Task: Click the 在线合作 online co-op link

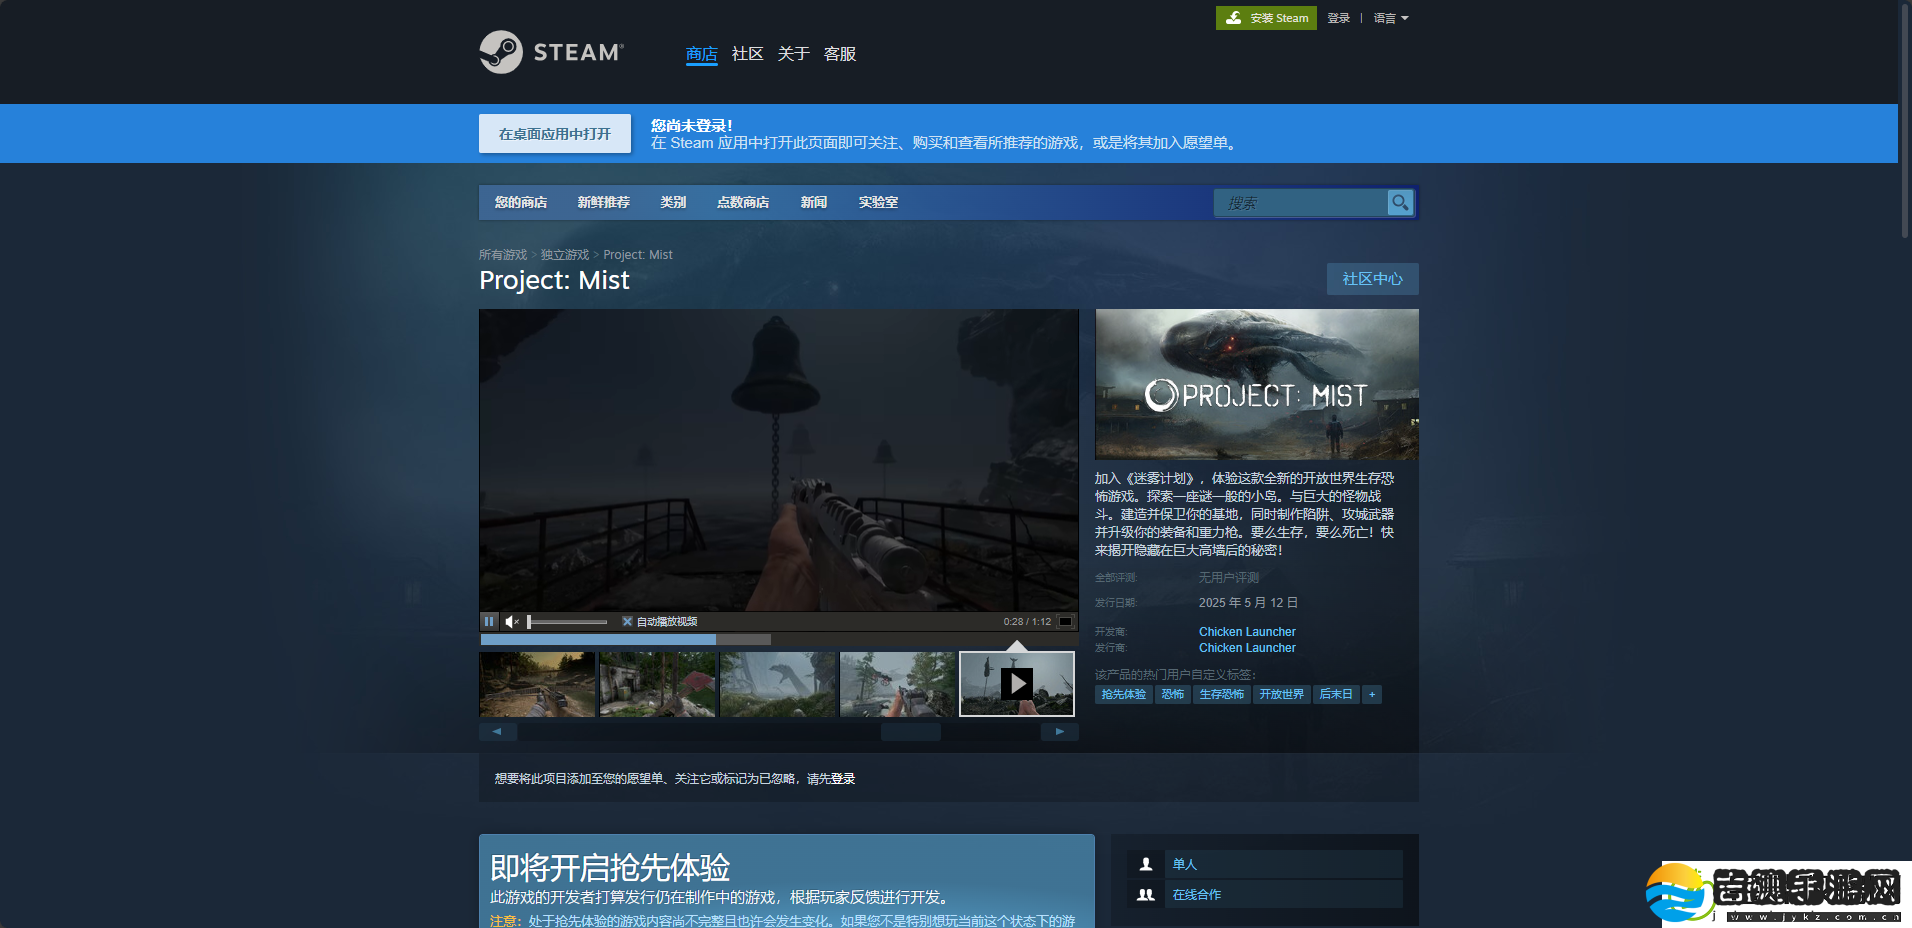Action: (1197, 895)
